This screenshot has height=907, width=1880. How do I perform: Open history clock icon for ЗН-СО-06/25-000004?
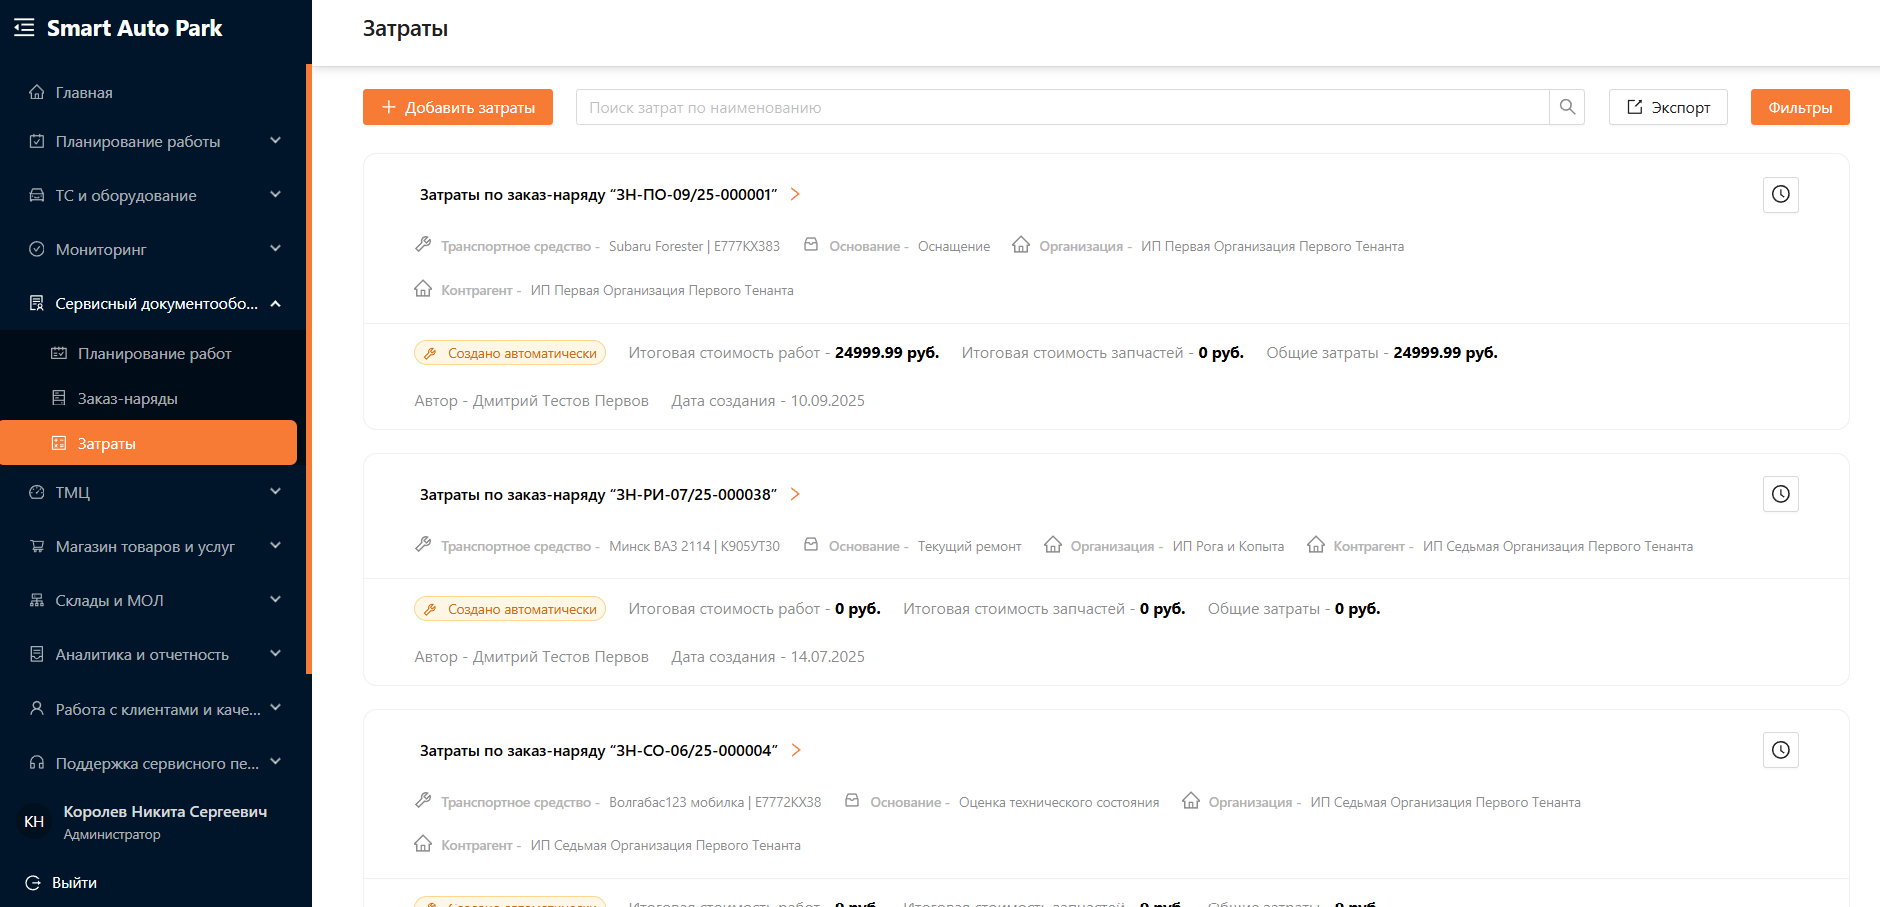tap(1780, 750)
